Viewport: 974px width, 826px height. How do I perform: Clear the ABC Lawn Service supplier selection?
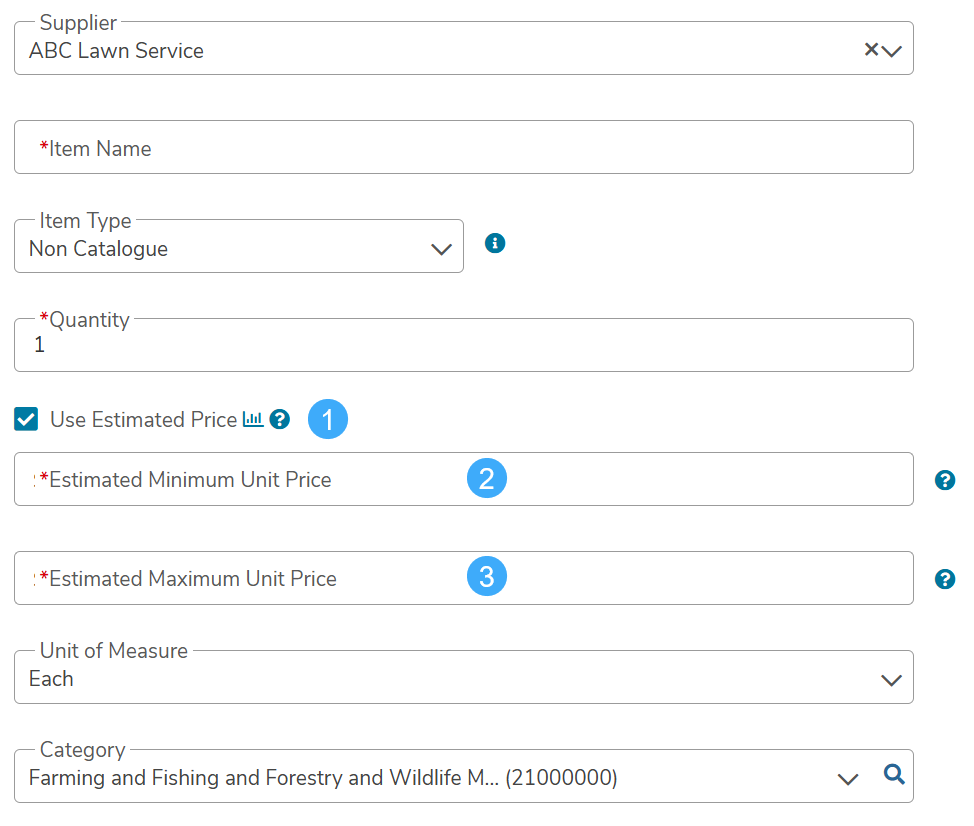(x=871, y=50)
